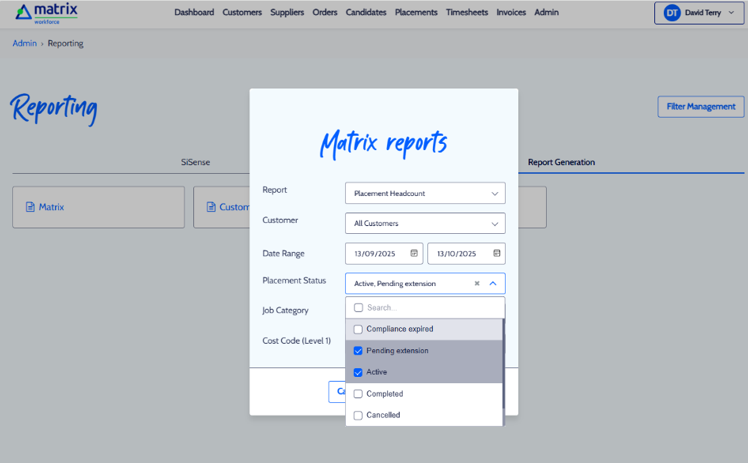Follow the Admin breadcrumb link

click(24, 44)
